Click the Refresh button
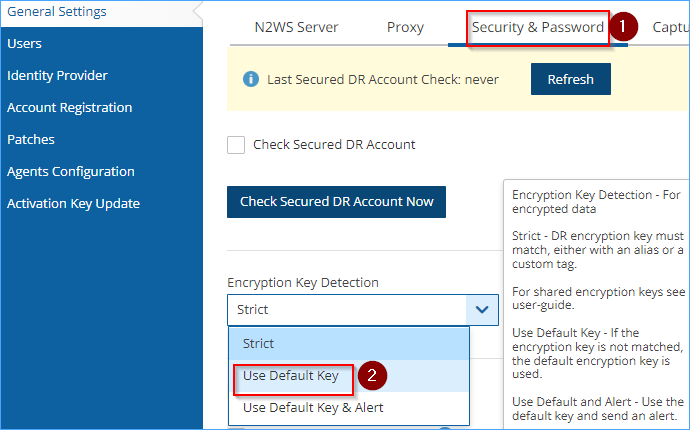 (571, 79)
